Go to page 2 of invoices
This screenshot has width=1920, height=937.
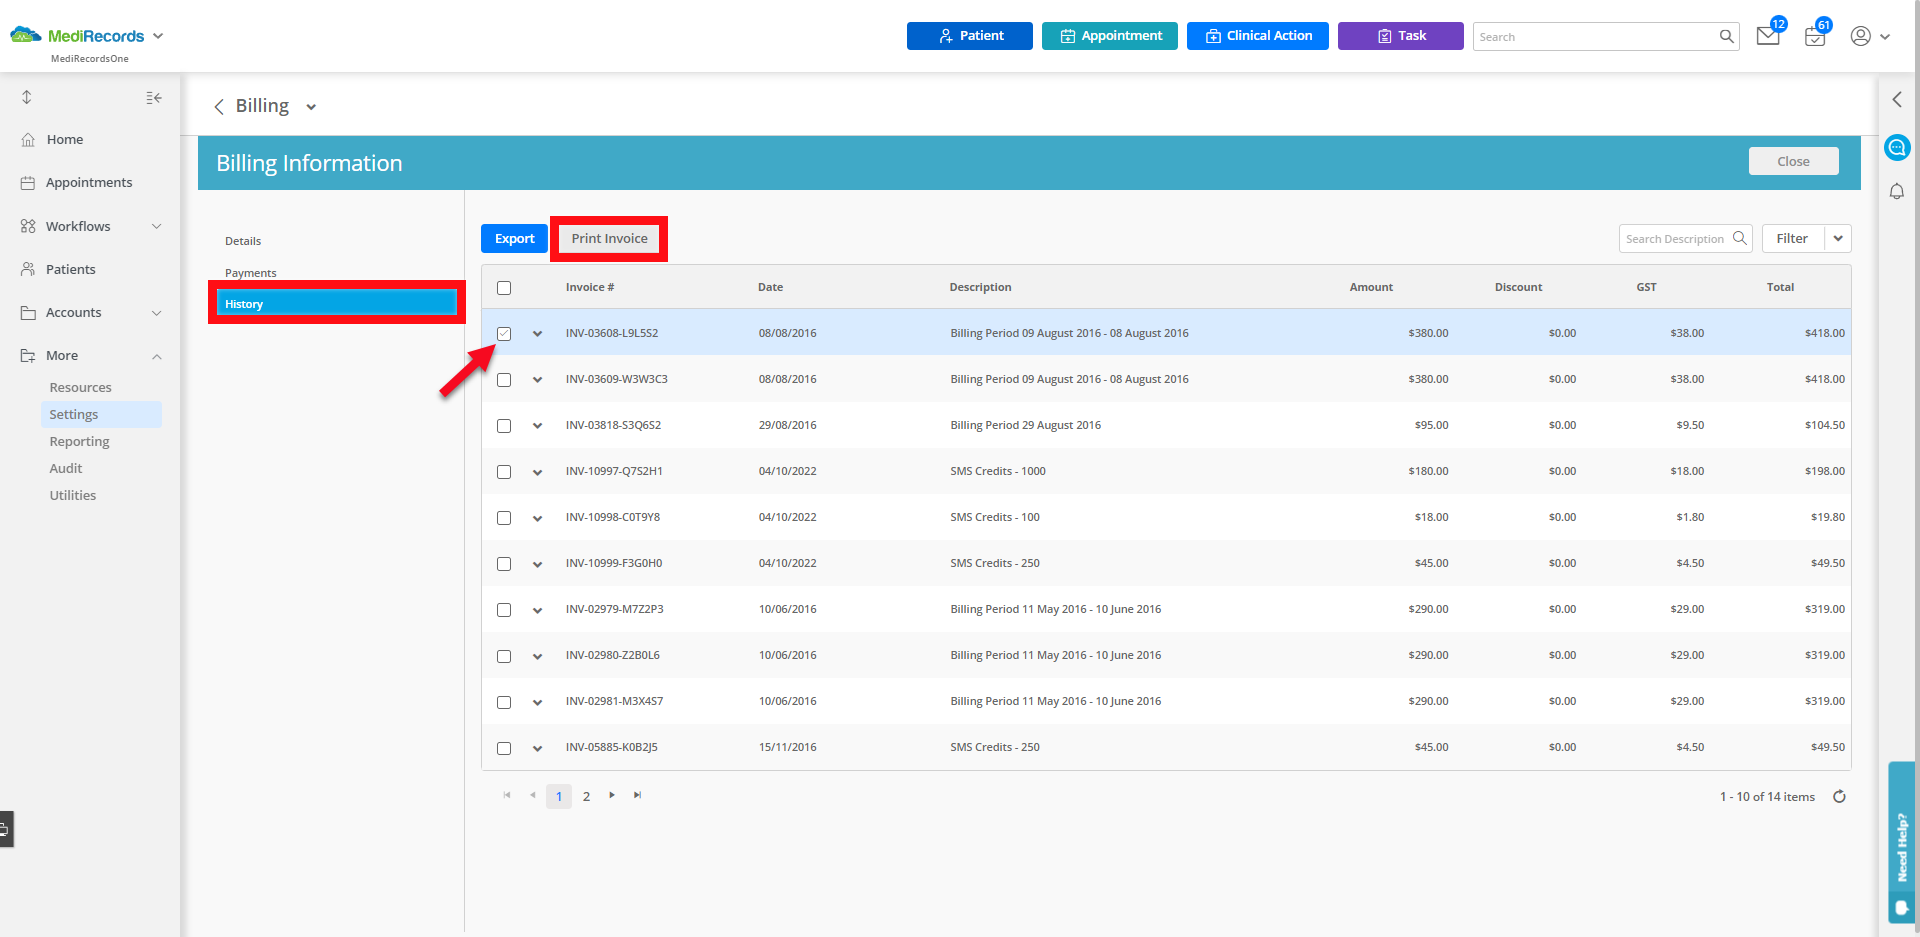pos(586,797)
